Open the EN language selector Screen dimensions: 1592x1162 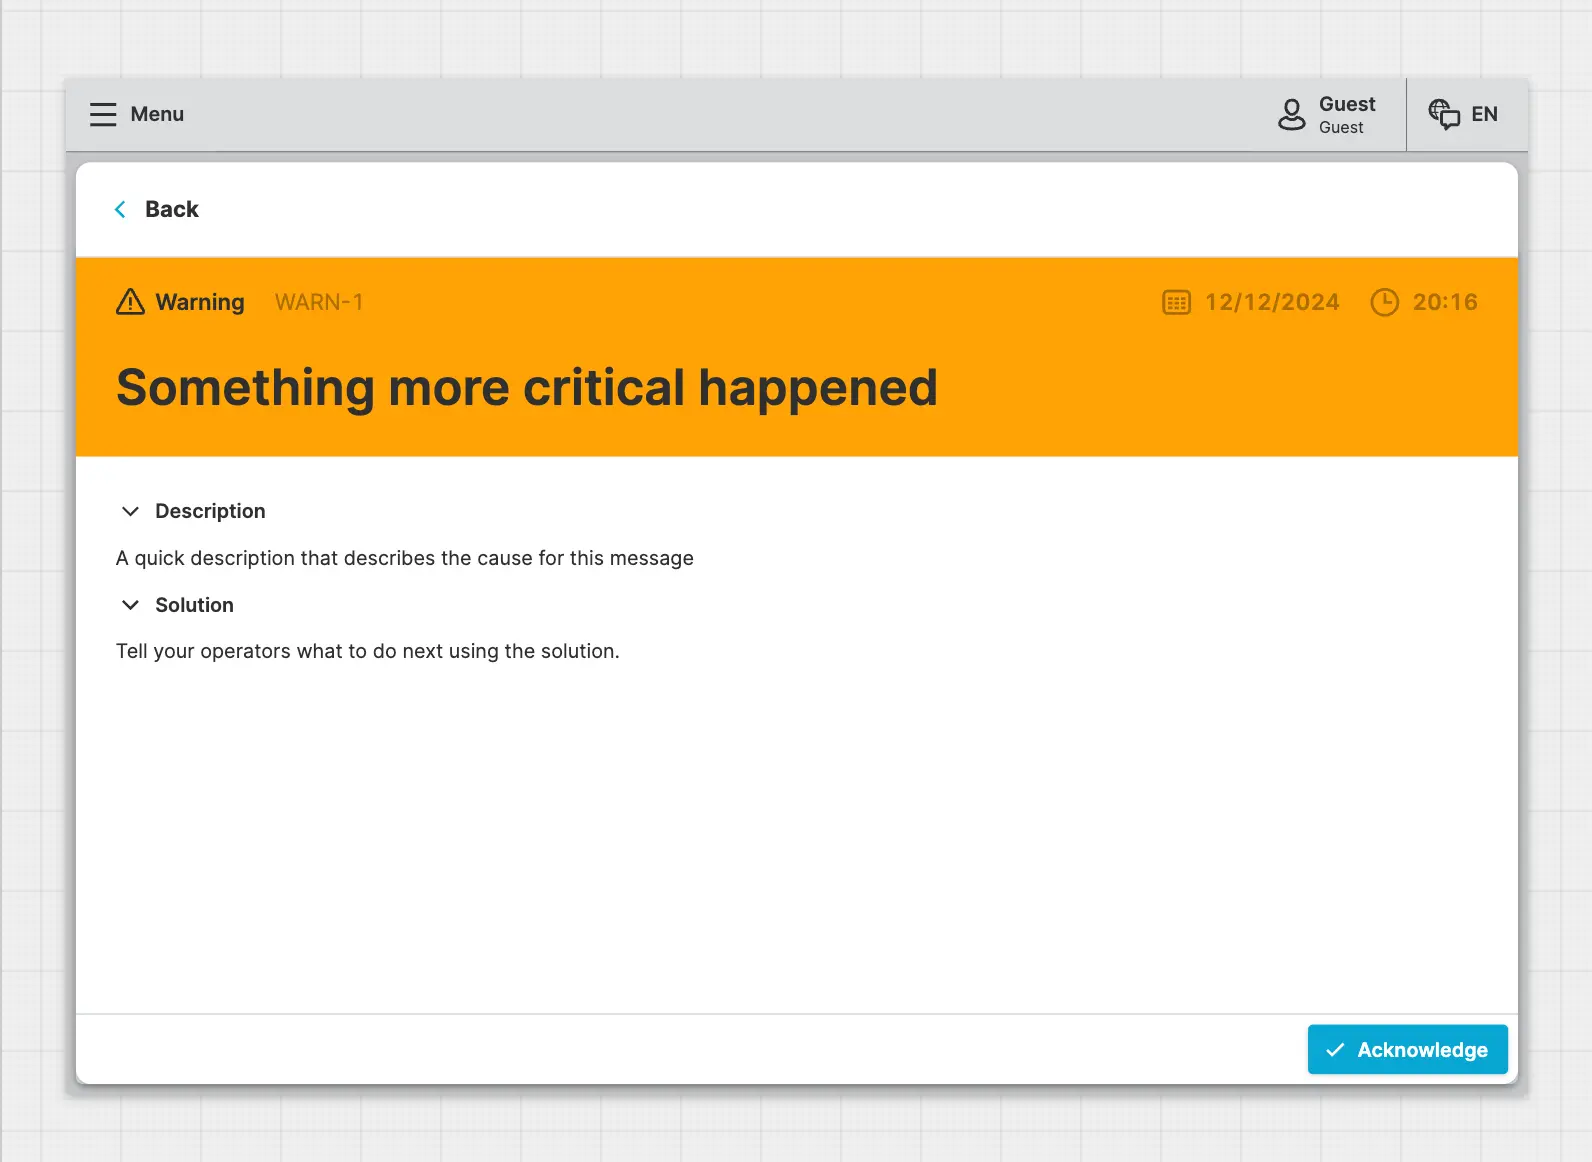point(1484,114)
